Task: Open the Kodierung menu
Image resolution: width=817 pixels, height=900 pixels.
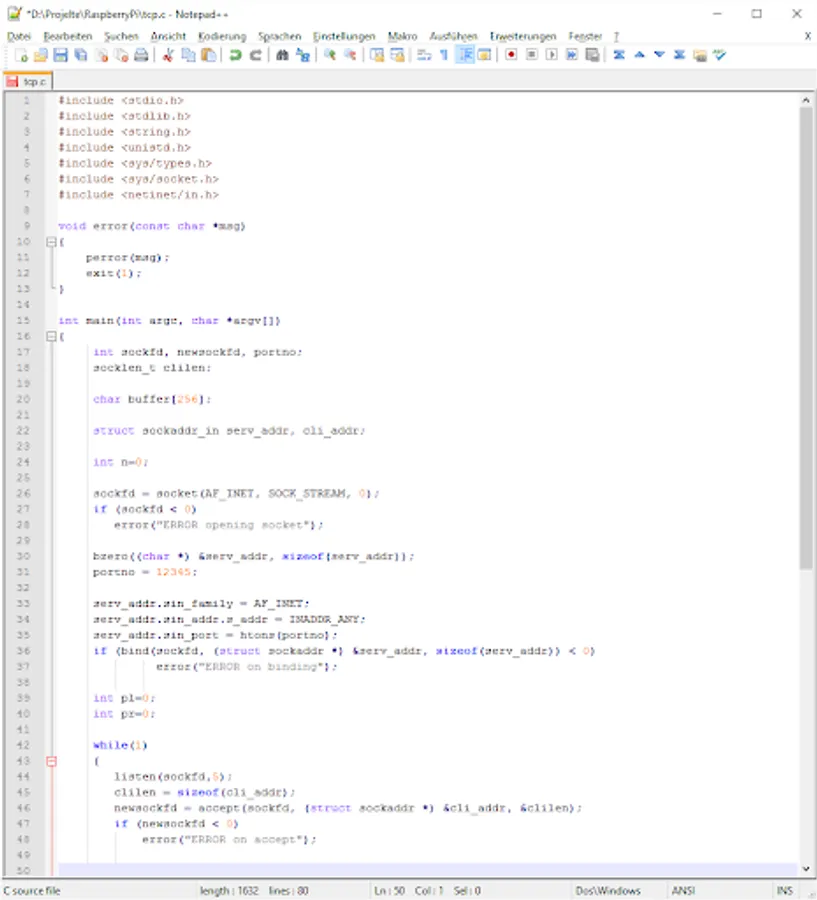Action: pyautogui.click(x=222, y=36)
